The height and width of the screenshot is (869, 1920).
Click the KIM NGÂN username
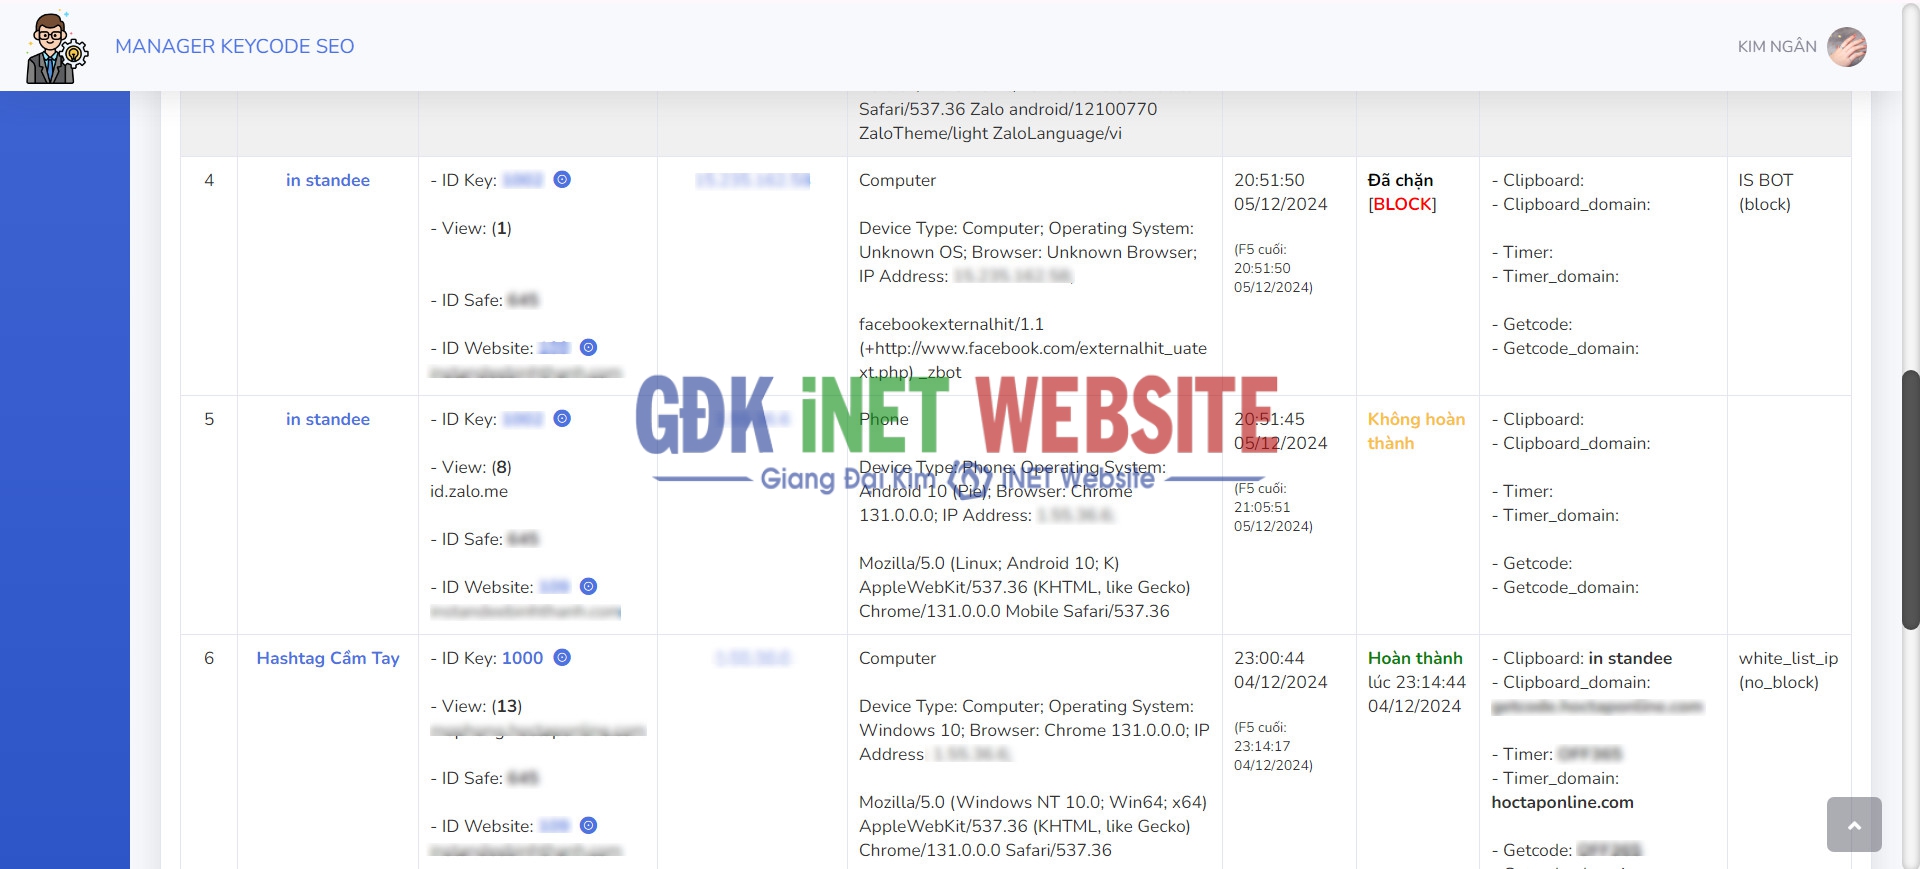coord(1777,46)
